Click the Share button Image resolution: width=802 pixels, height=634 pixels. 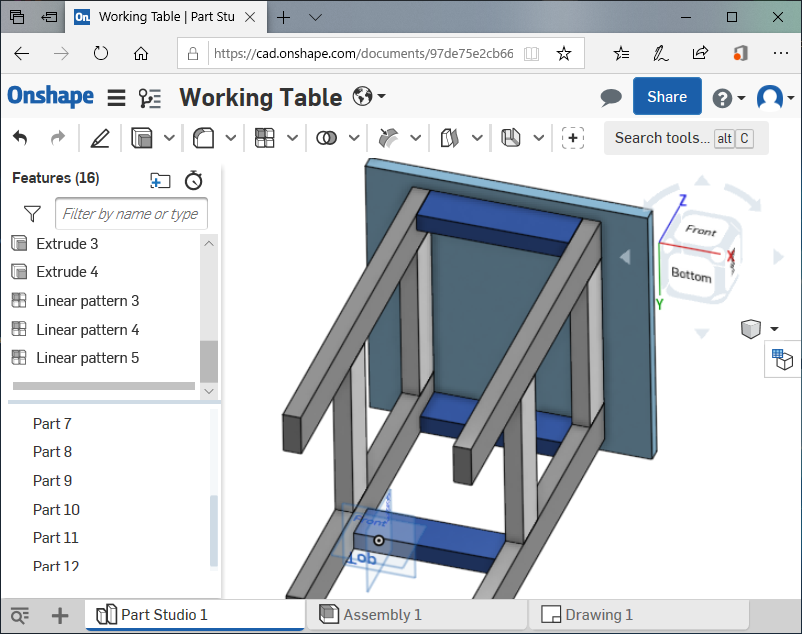667,96
